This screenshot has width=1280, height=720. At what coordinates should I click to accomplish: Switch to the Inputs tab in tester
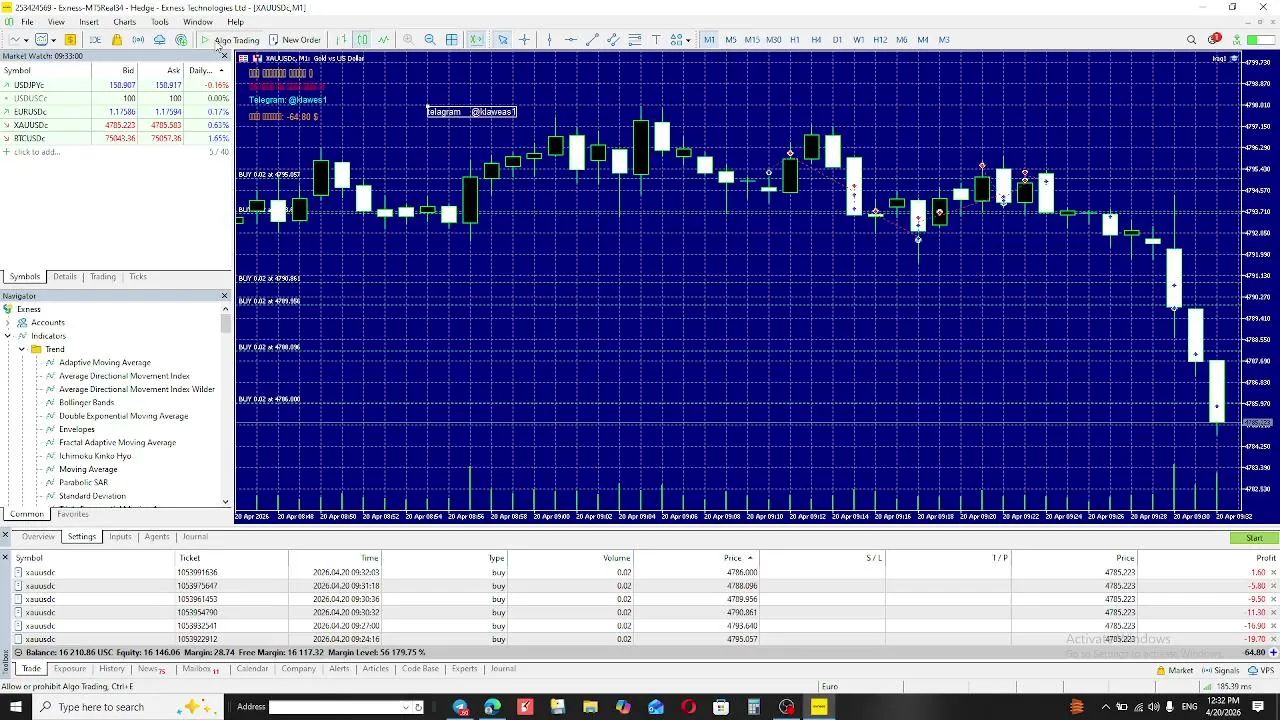[120, 537]
